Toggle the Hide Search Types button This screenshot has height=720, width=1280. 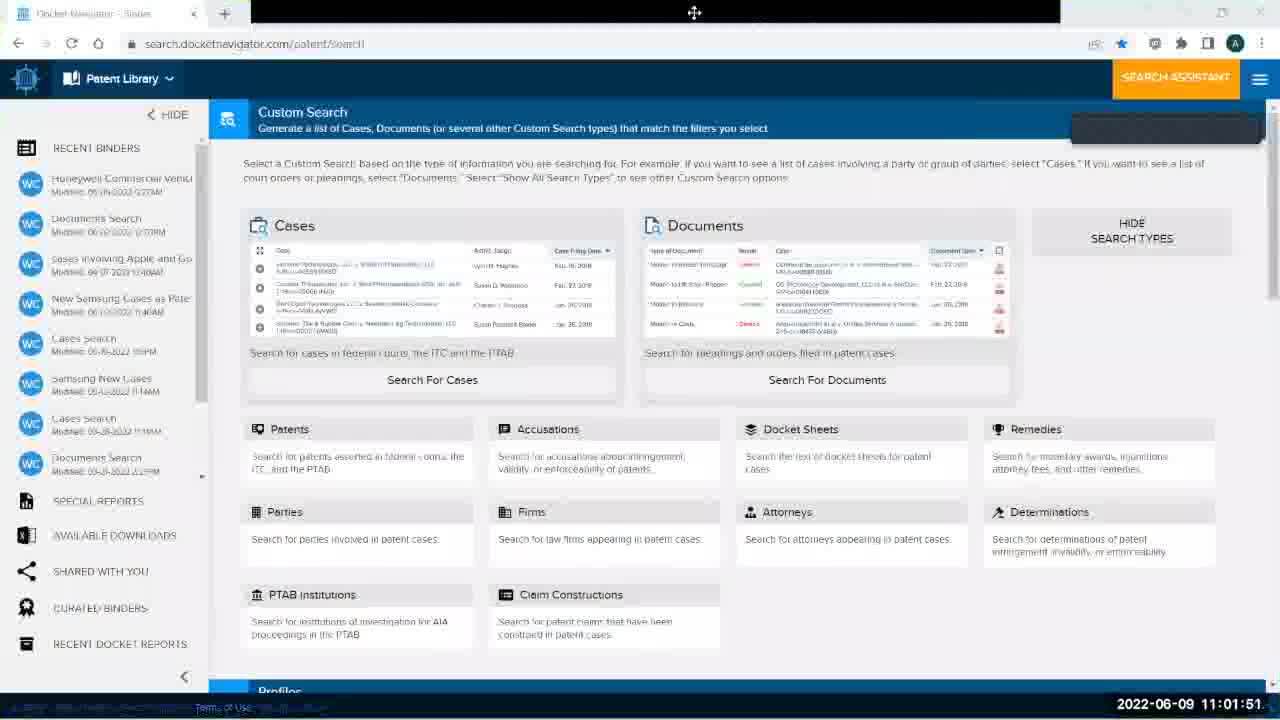pyautogui.click(x=1132, y=231)
